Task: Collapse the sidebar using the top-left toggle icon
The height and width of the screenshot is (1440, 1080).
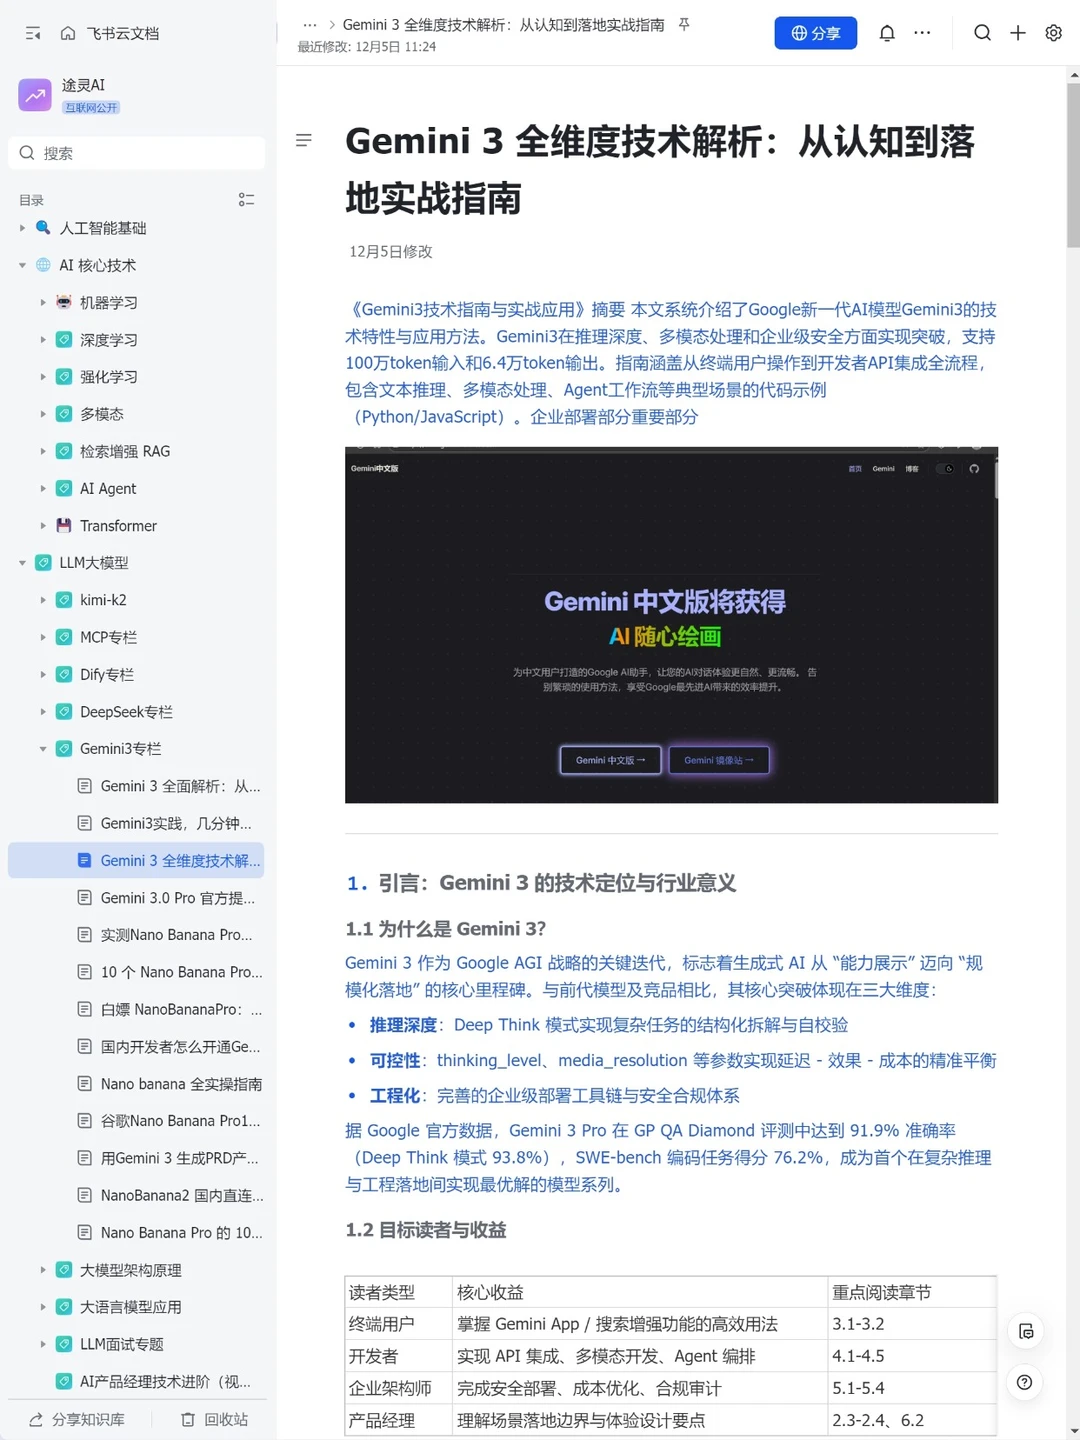Action: [33, 33]
